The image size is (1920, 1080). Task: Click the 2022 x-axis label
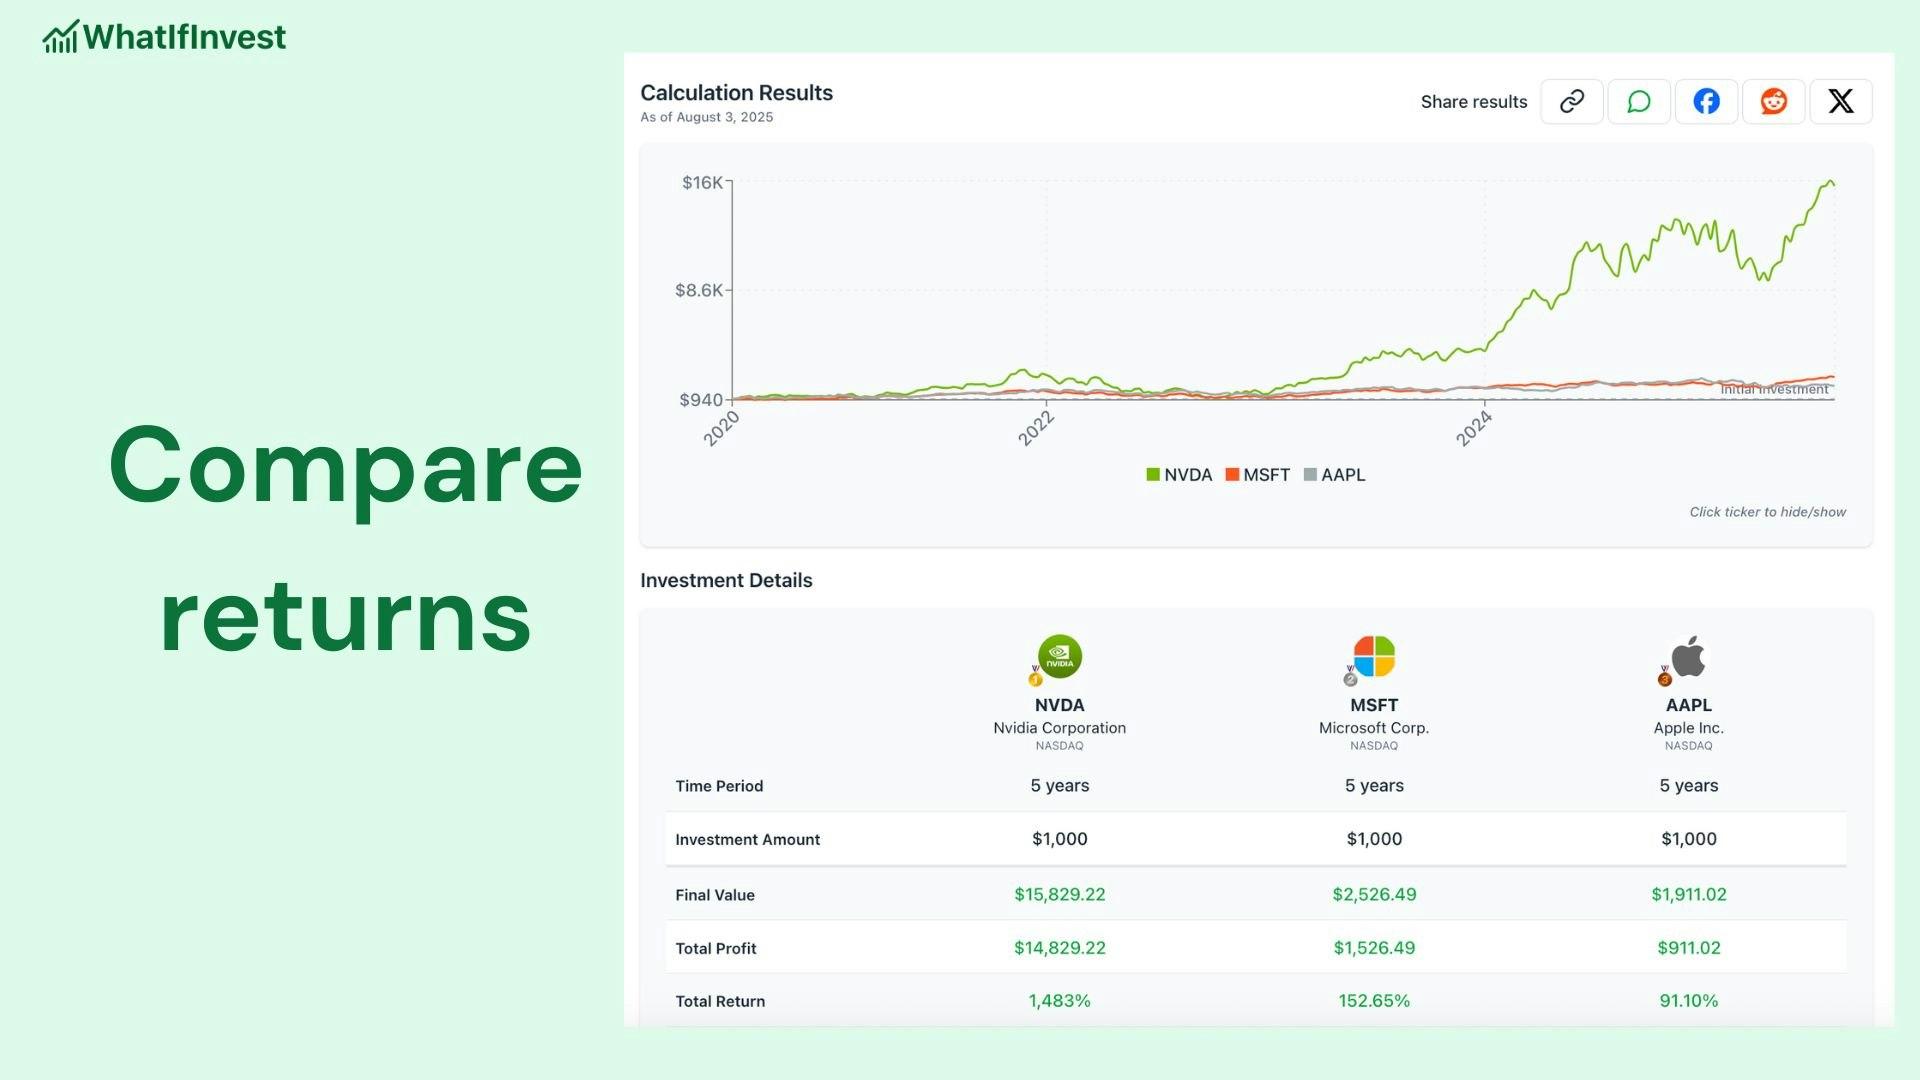pyautogui.click(x=1036, y=428)
